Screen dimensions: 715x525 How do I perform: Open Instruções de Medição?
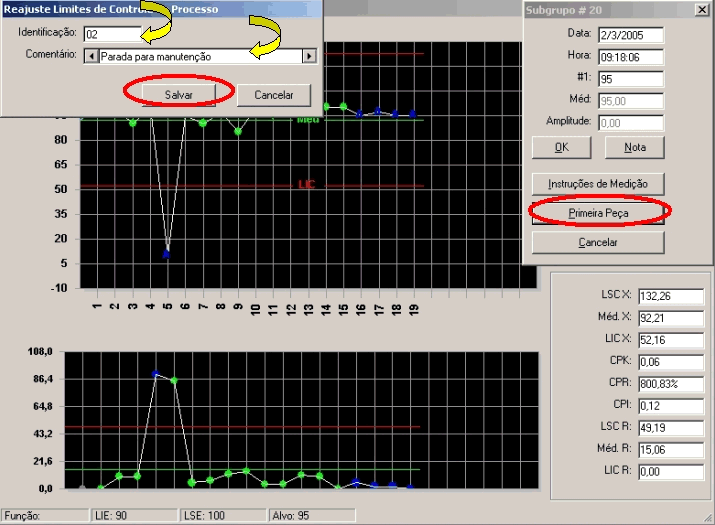coord(598,184)
